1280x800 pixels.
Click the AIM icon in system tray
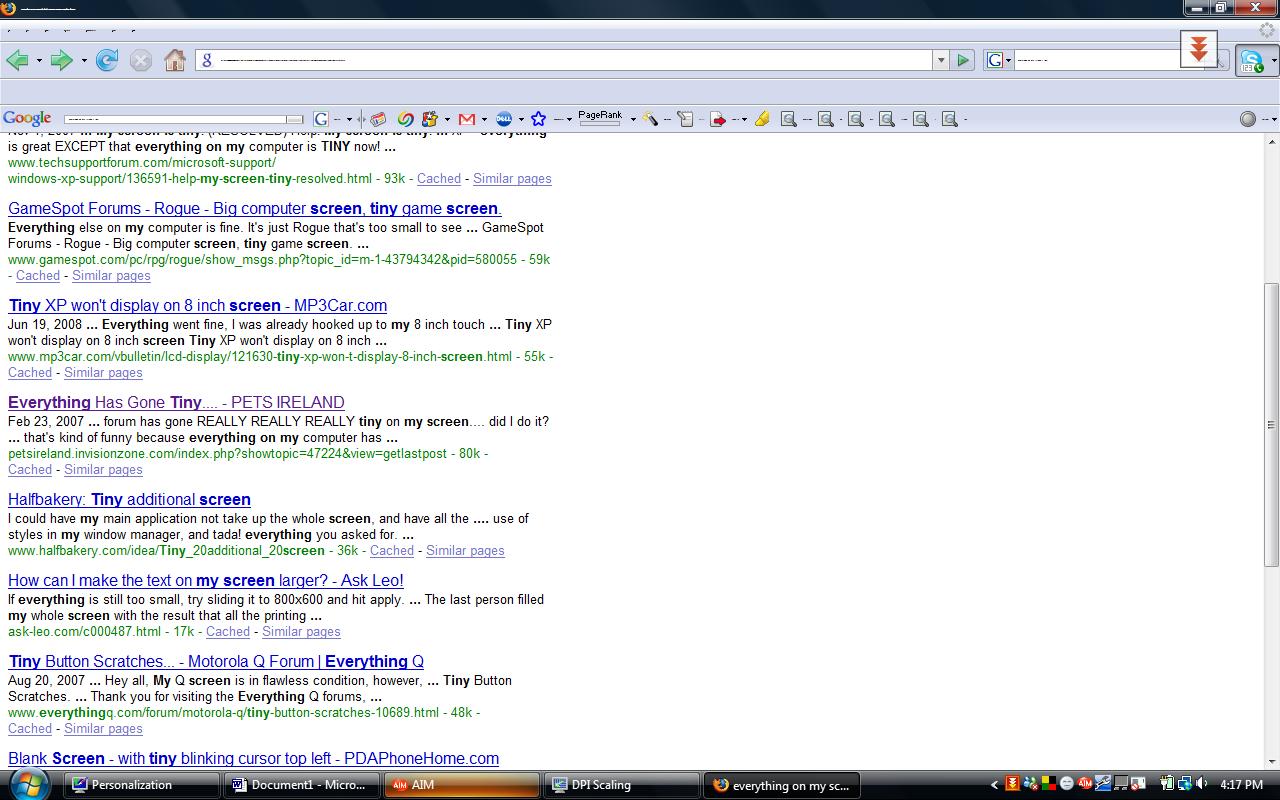1085,785
